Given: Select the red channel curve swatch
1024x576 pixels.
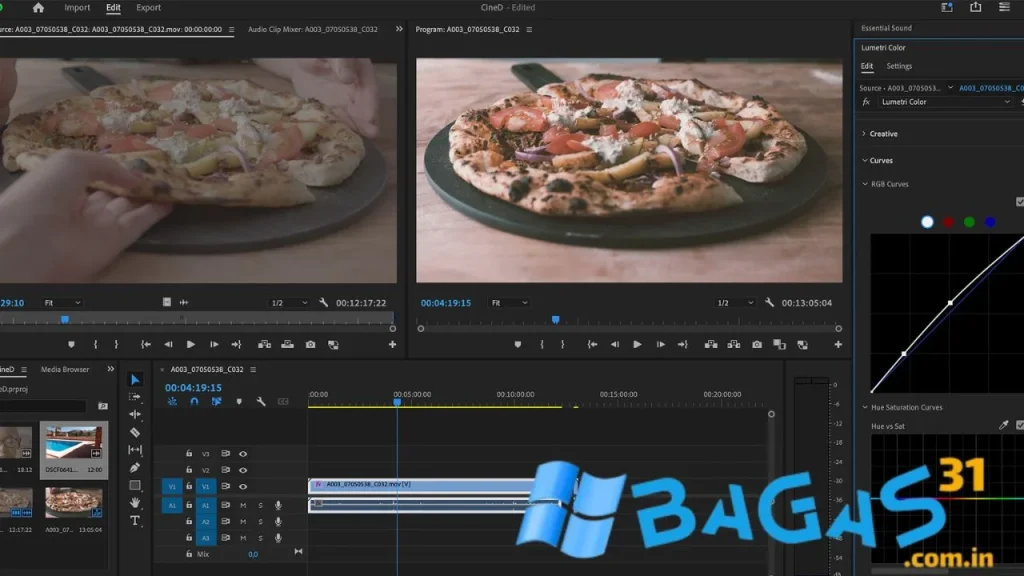Looking at the screenshot, I should (948, 222).
